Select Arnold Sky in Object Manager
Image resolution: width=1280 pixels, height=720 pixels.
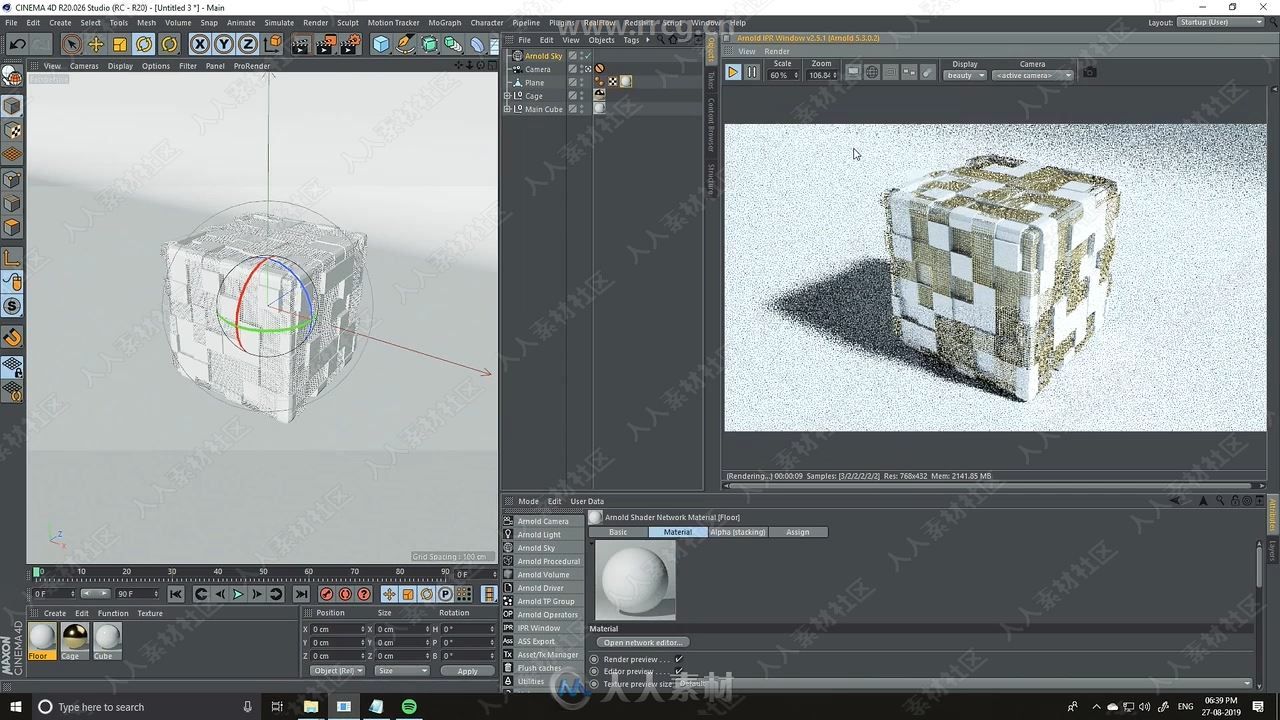coord(543,56)
